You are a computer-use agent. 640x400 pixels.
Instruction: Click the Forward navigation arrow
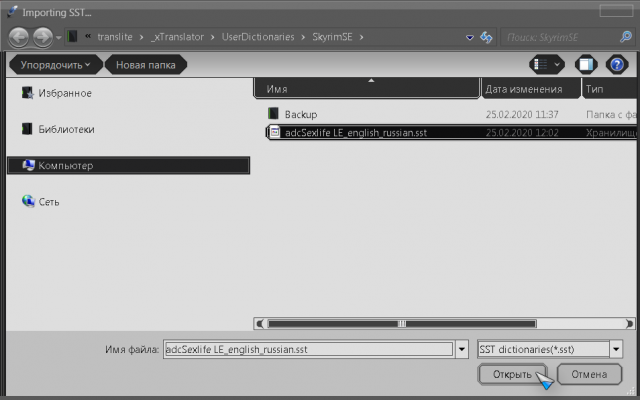tap(43, 37)
